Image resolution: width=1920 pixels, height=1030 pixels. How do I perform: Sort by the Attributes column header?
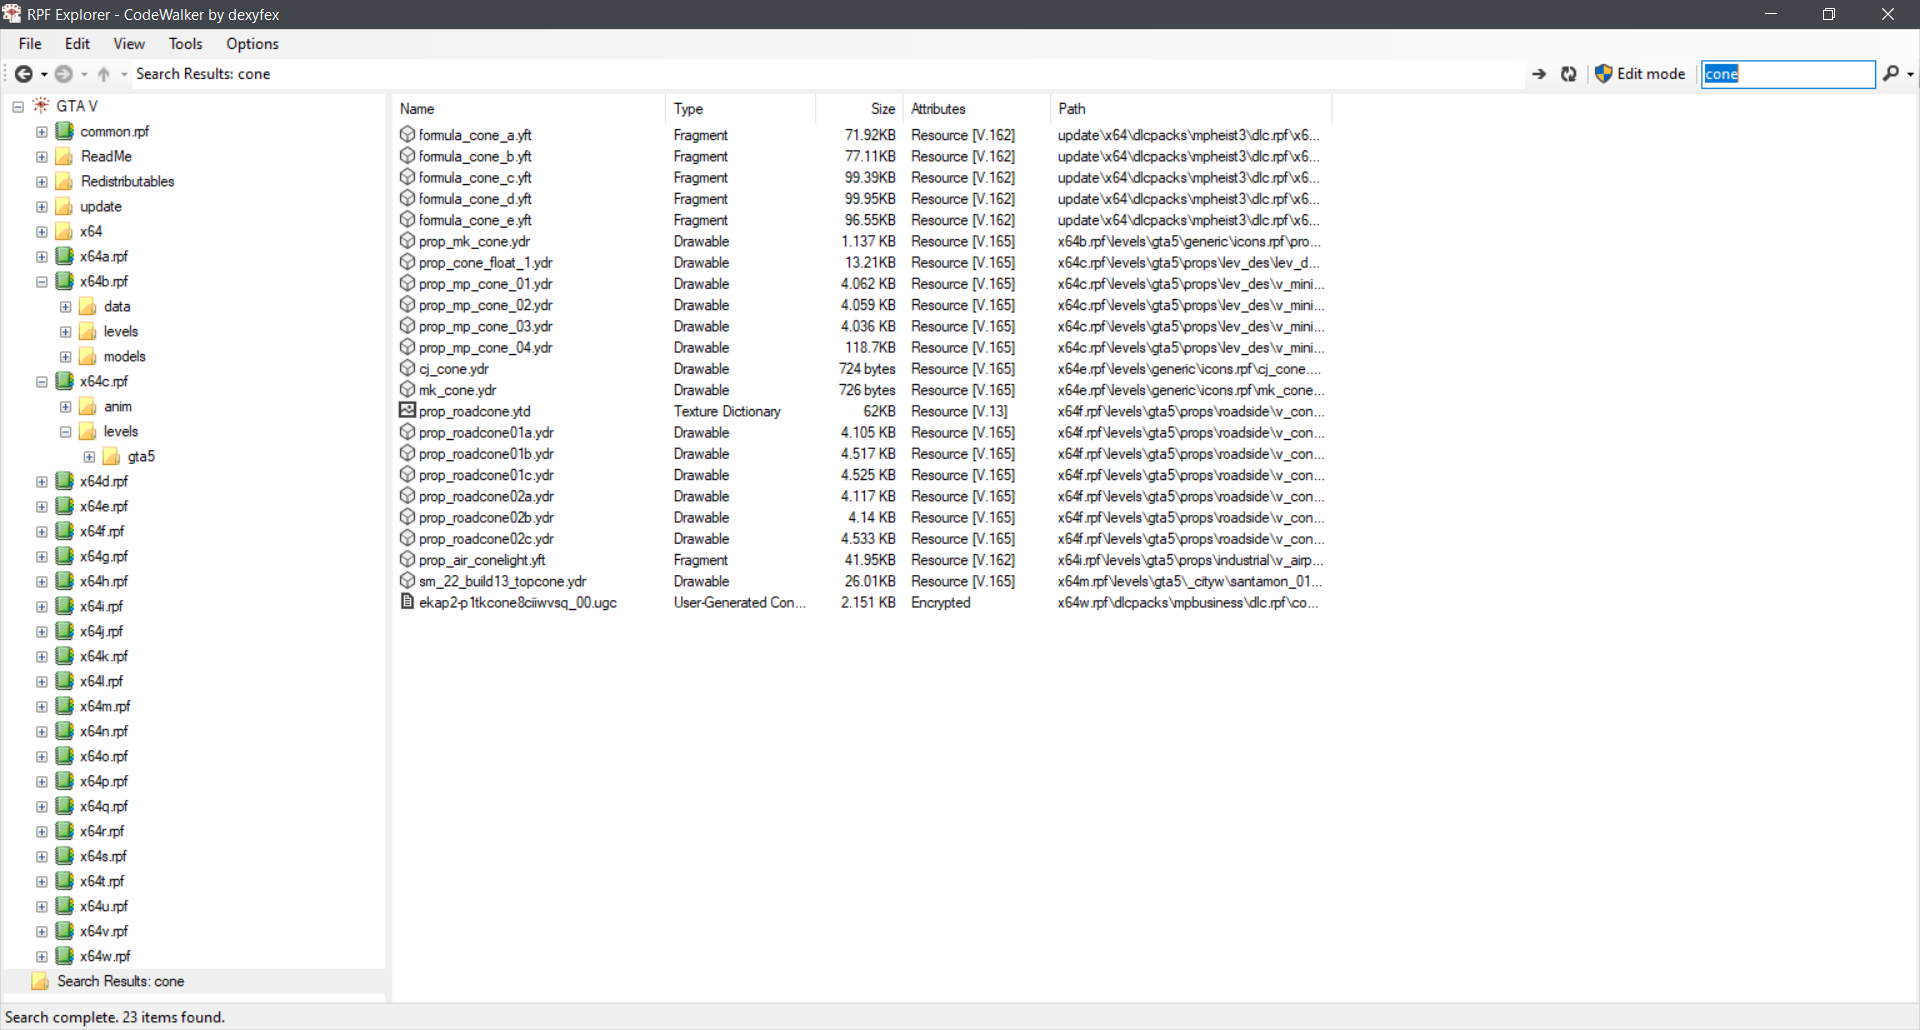[976, 109]
